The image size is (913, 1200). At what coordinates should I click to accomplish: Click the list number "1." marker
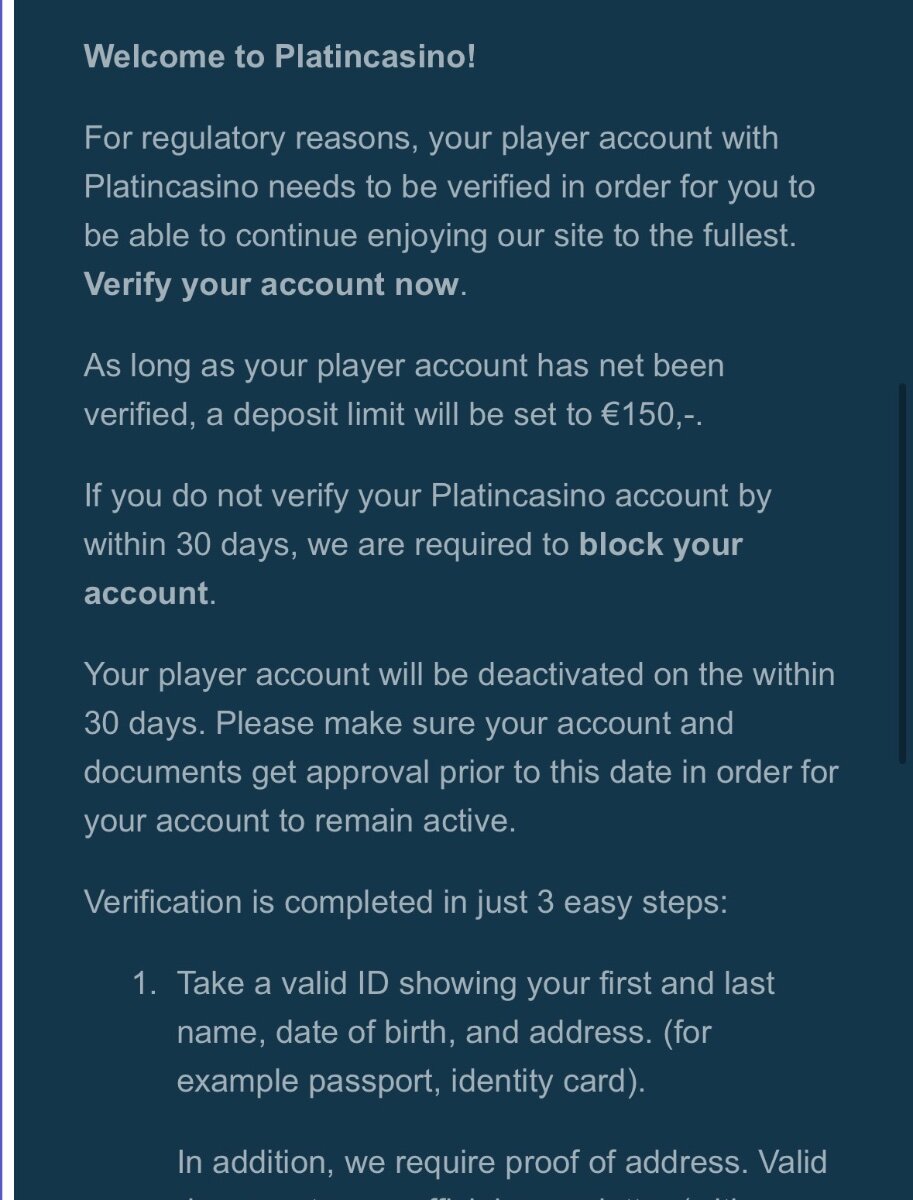click(x=145, y=984)
